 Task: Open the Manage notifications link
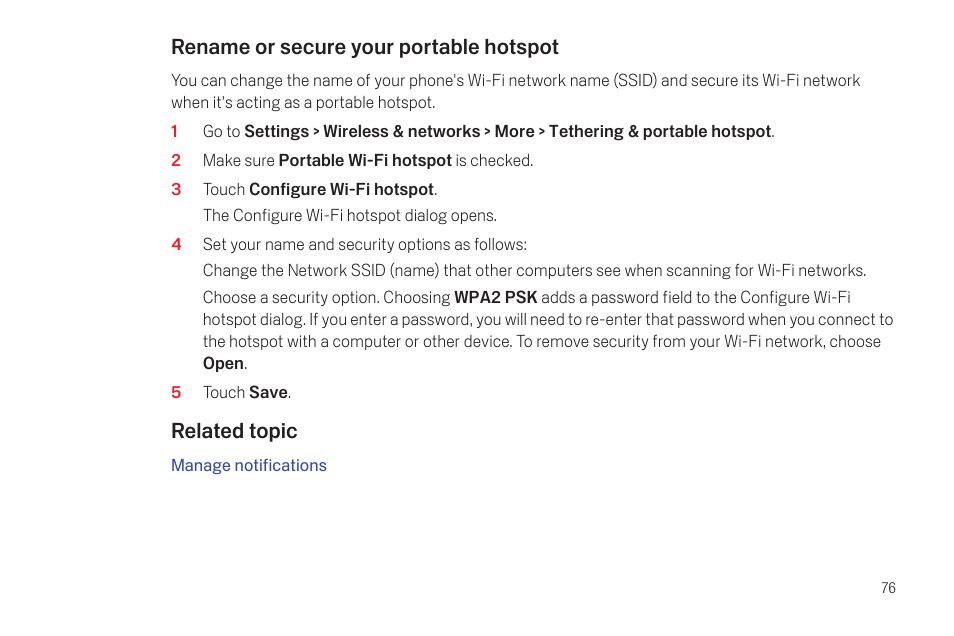pyautogui.click(x=248, y=466)
